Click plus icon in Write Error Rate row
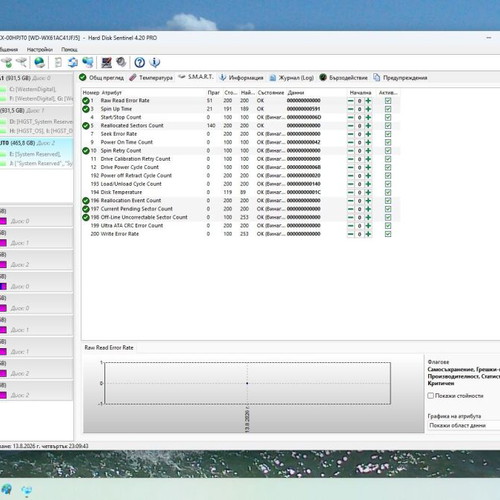Viewport: 500px width, 500px height. [368, 234]
